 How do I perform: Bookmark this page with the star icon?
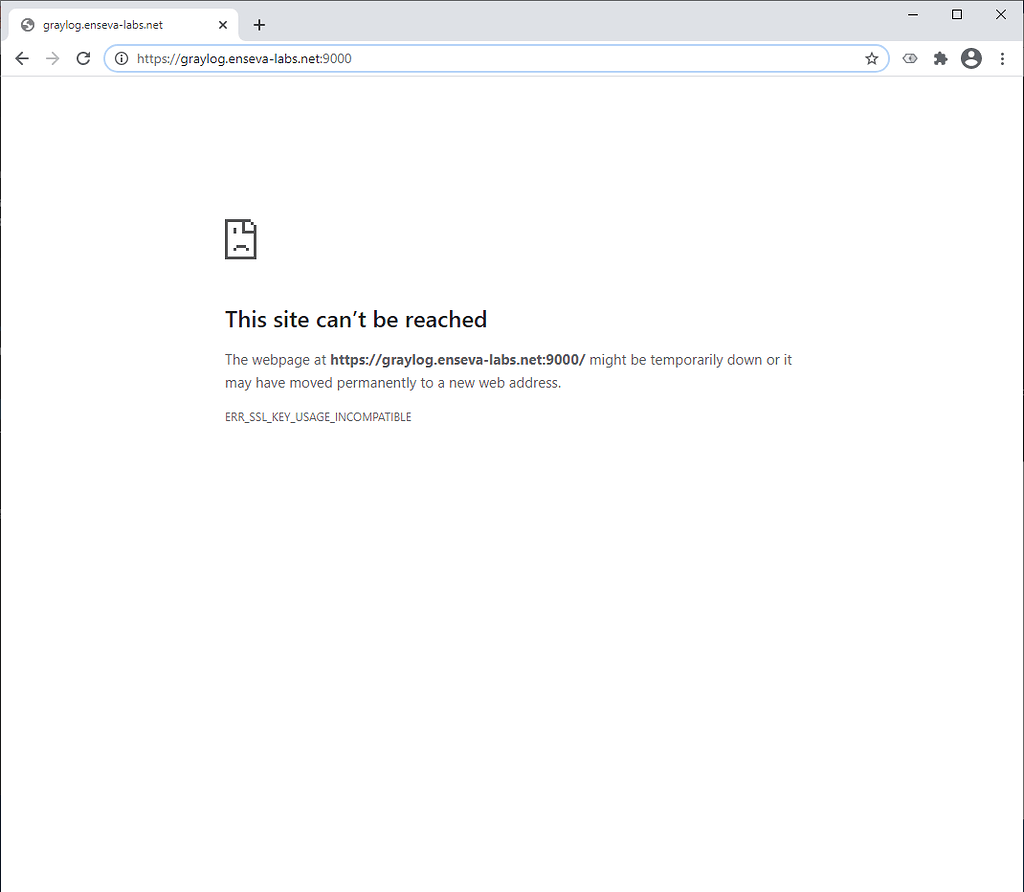[872, 59]
